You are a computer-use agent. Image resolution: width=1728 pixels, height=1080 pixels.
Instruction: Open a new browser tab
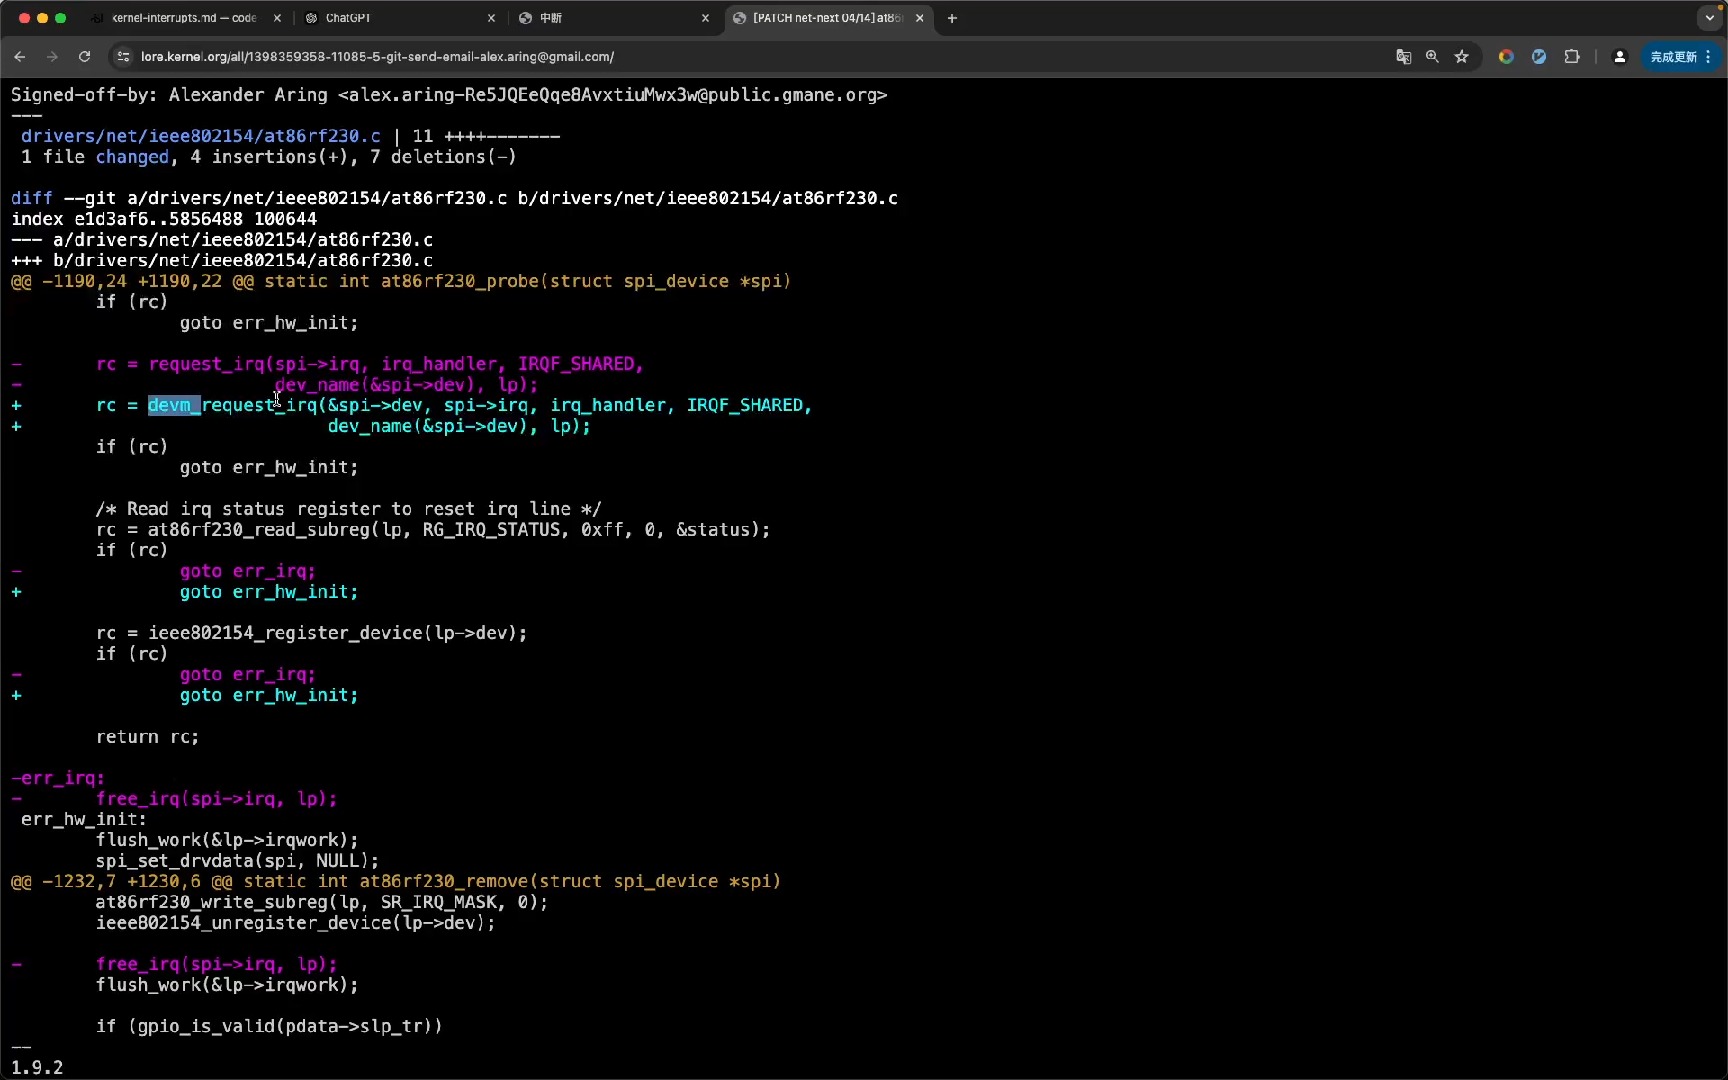(952, 18)
